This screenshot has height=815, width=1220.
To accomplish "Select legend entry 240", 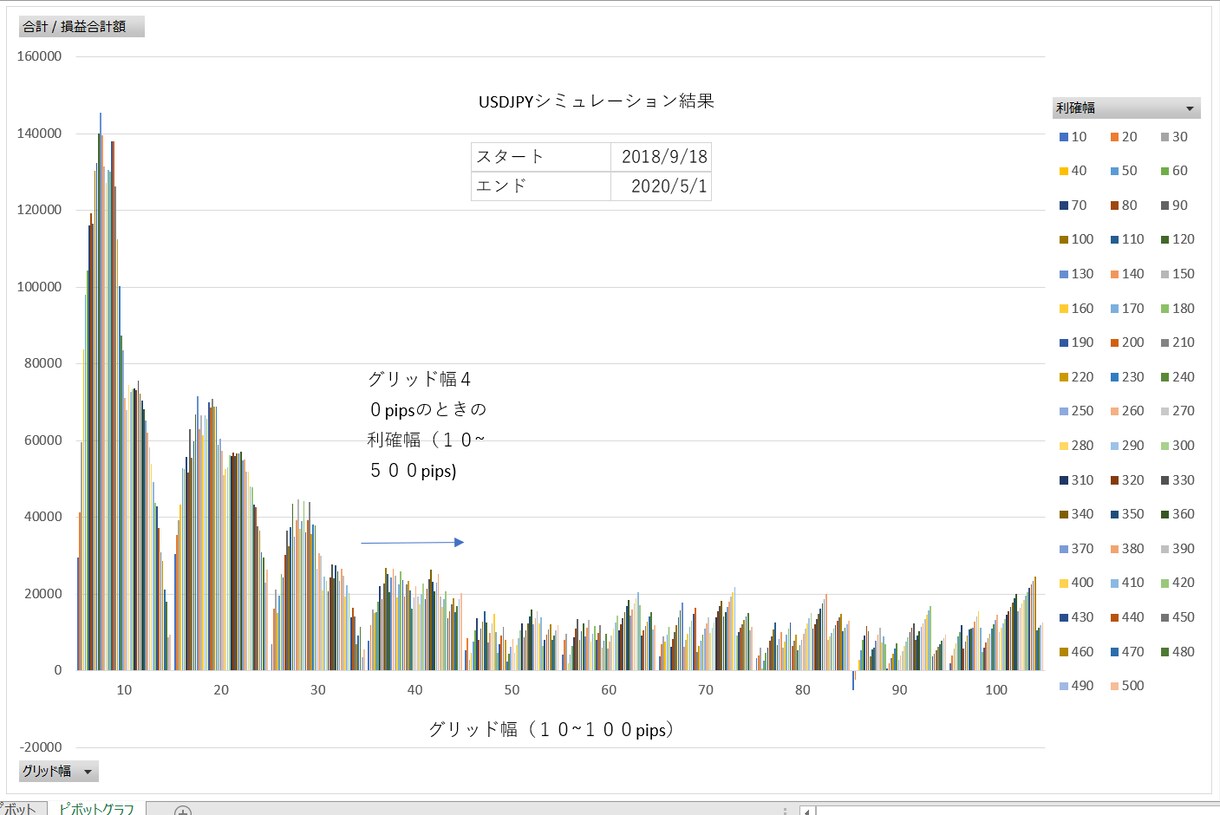I will [1177, 377].
